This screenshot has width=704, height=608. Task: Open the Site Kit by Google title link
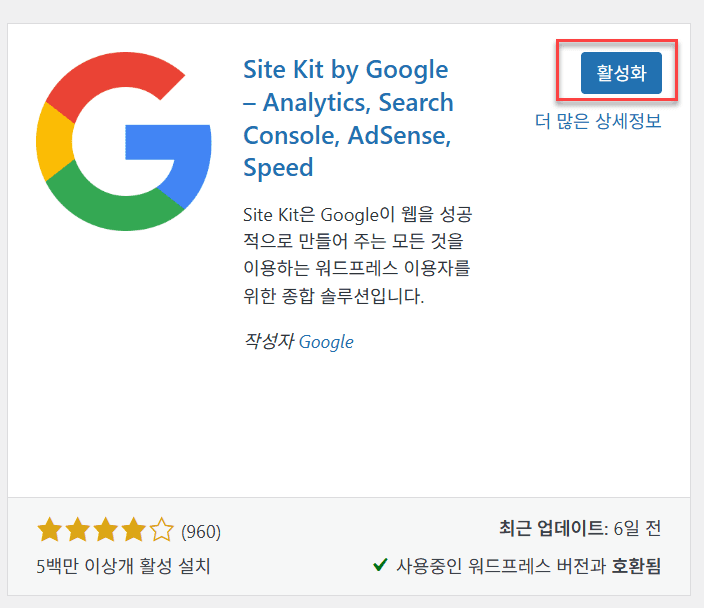pos(347,118)
